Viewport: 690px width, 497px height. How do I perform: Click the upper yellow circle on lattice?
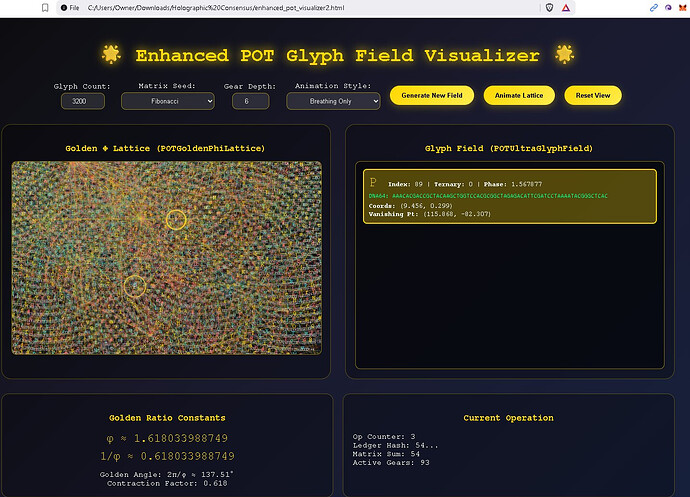(176, 219)
